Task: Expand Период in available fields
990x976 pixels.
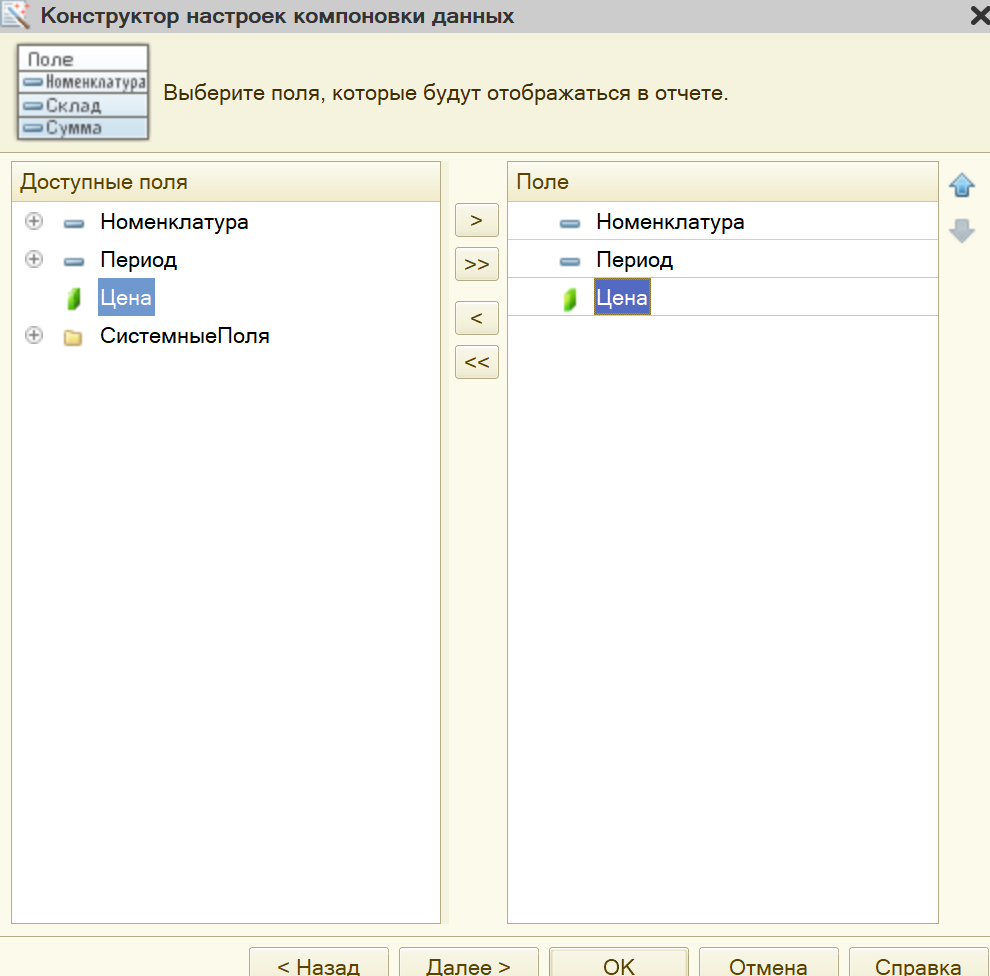Action: 34,259
